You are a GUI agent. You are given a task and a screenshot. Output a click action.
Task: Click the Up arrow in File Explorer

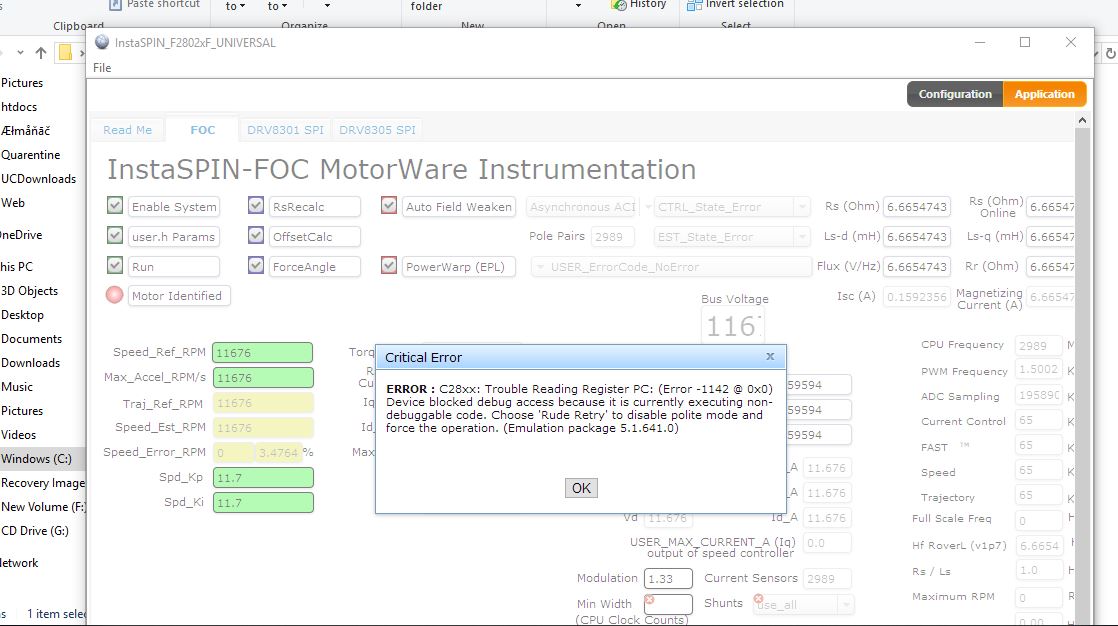41,52
